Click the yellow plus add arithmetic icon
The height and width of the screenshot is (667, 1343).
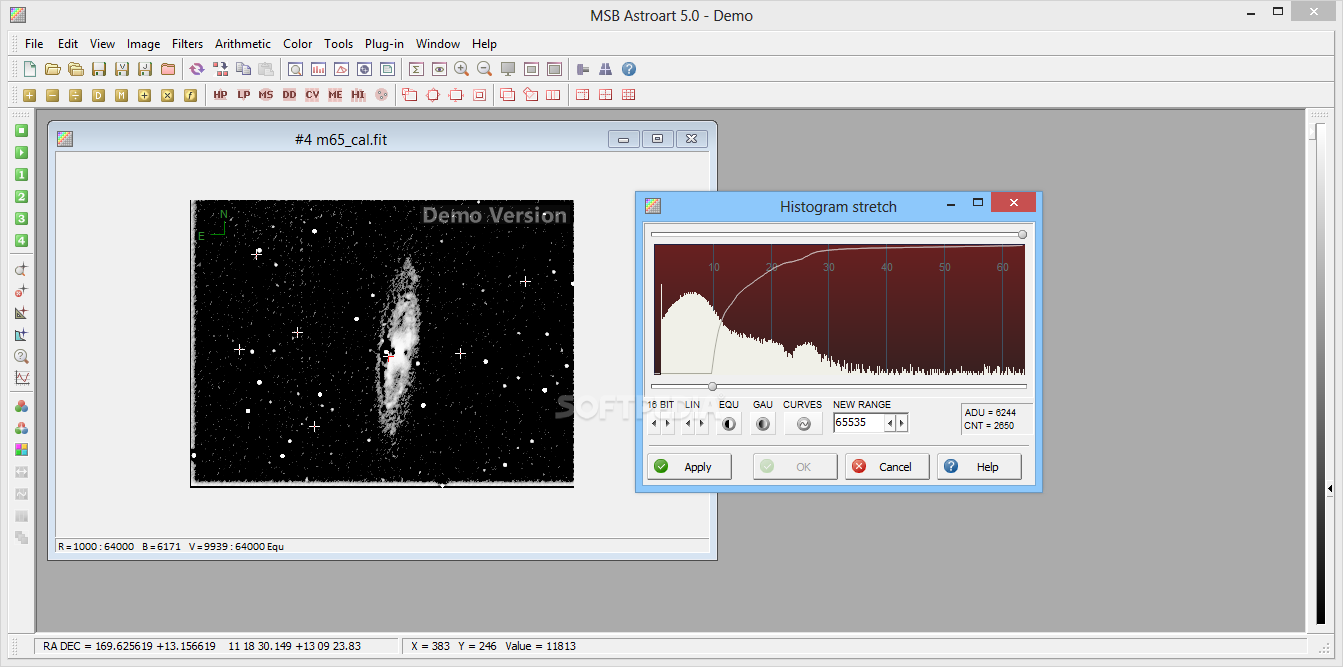pos(30,95)
